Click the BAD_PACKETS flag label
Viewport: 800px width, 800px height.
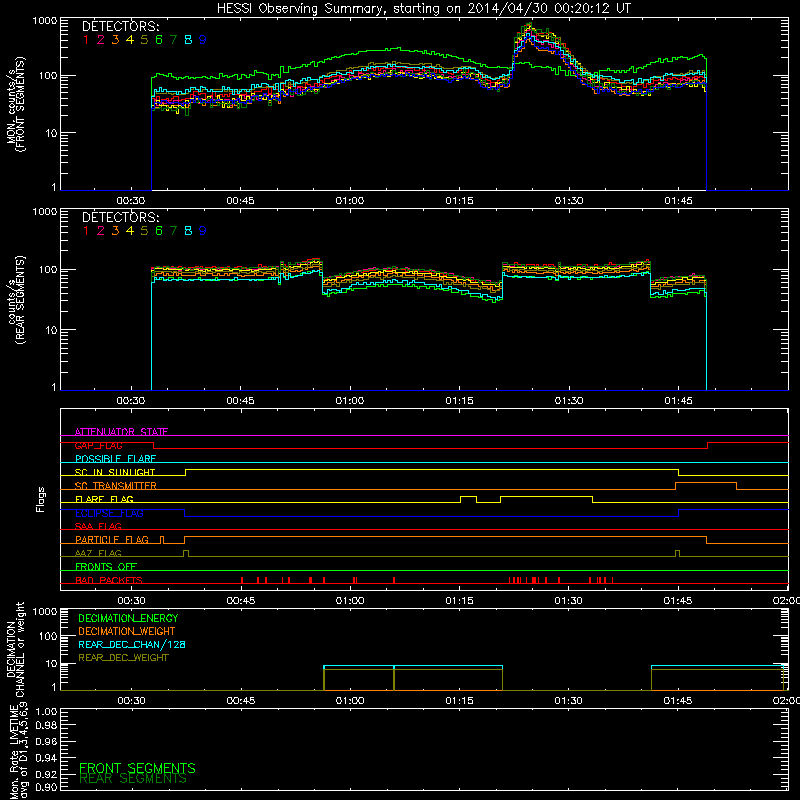coord(109,580)
